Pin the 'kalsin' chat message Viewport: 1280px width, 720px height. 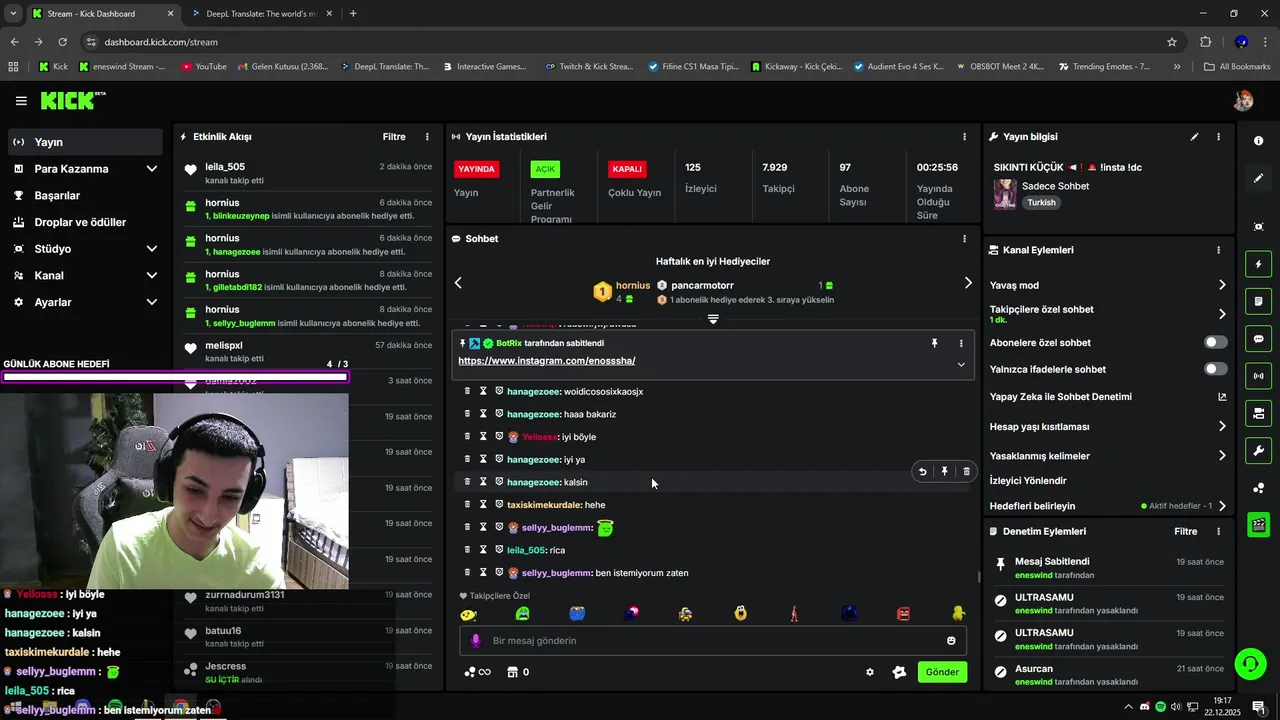pyautogui.click(x=944, y=471)
